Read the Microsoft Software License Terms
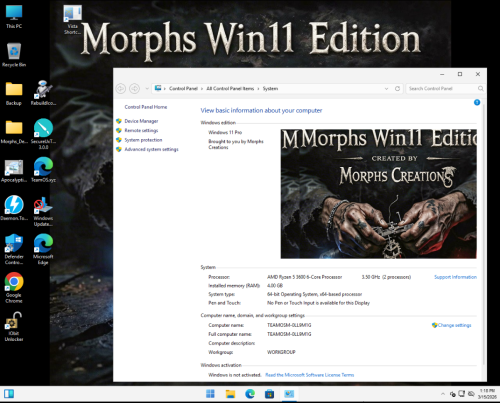The width and height of the screenshot is (500, 403). (310, 375)
